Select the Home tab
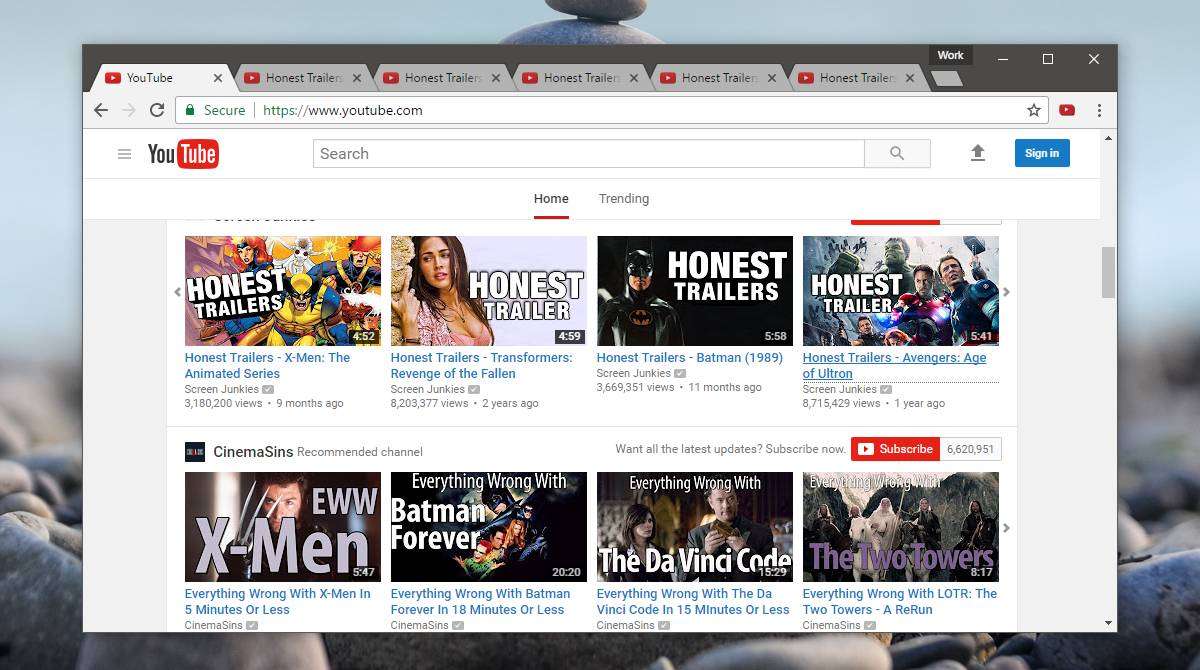This screenshot has width=1200, height=670. pyautogui.click(x=551, y=198)
